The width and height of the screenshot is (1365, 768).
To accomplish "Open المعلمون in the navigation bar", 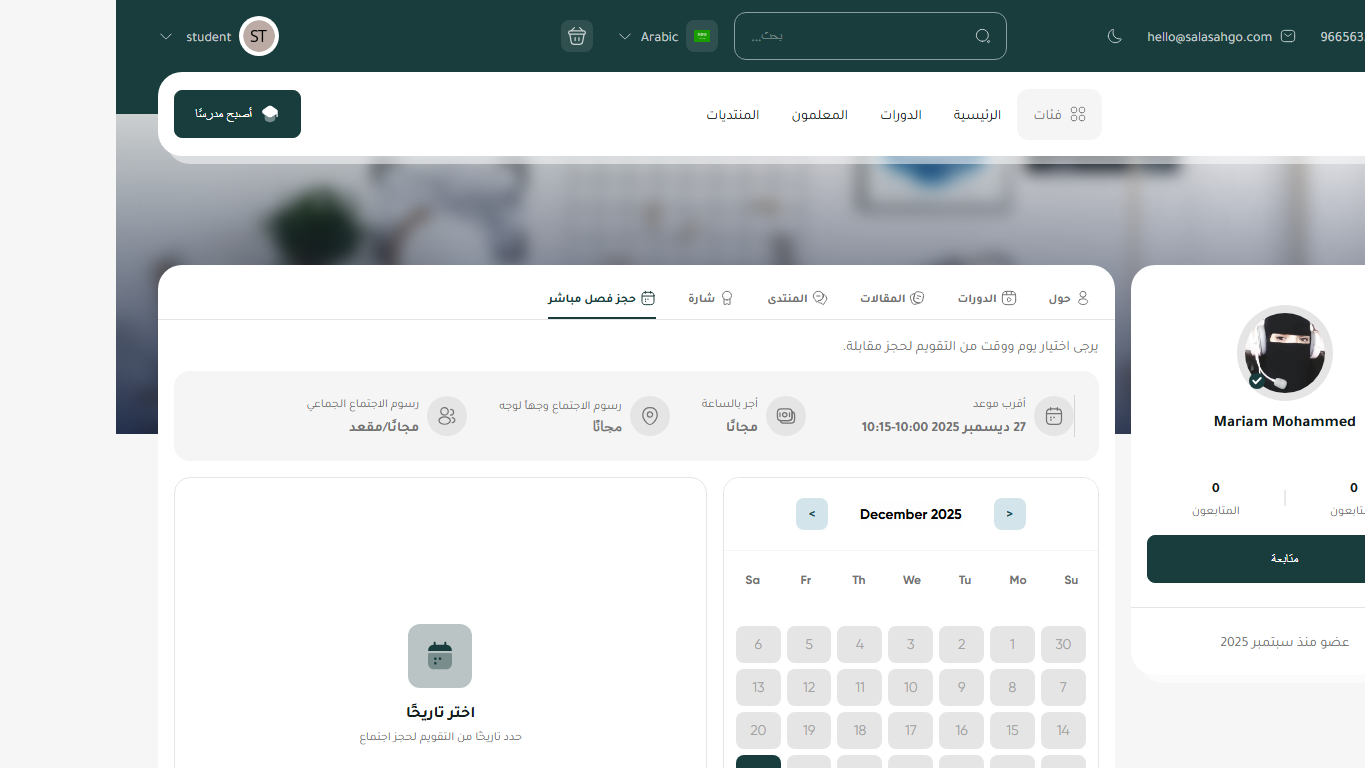I will (820, 115).
